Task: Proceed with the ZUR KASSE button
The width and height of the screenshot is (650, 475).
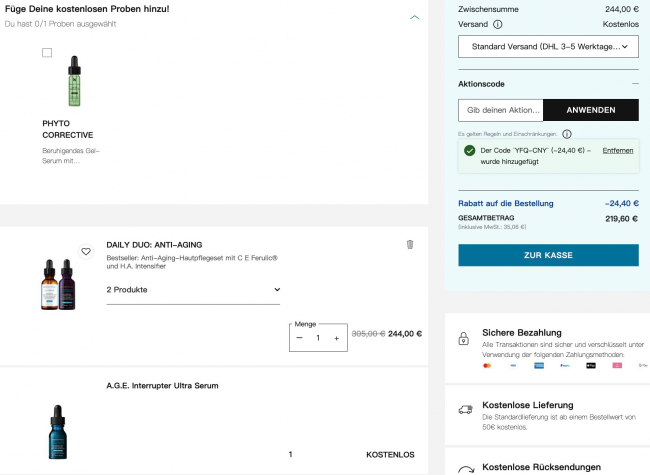Action: 548,255
